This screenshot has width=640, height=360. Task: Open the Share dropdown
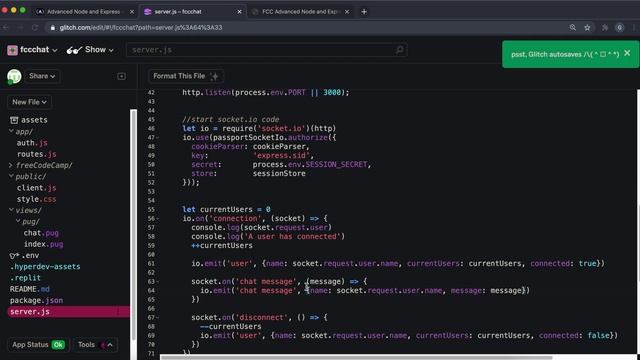coord(42,76)
